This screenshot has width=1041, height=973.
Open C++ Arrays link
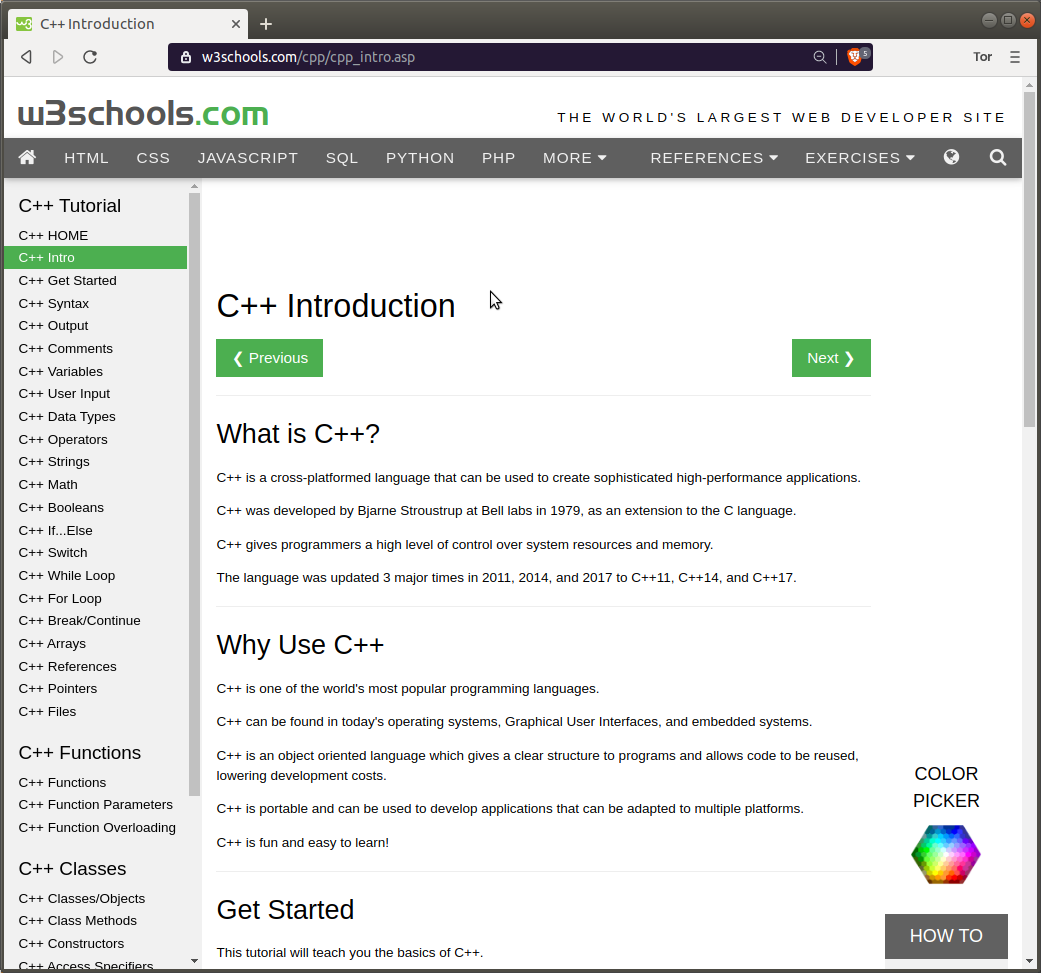pyautogui.click(x=52, y=644)
